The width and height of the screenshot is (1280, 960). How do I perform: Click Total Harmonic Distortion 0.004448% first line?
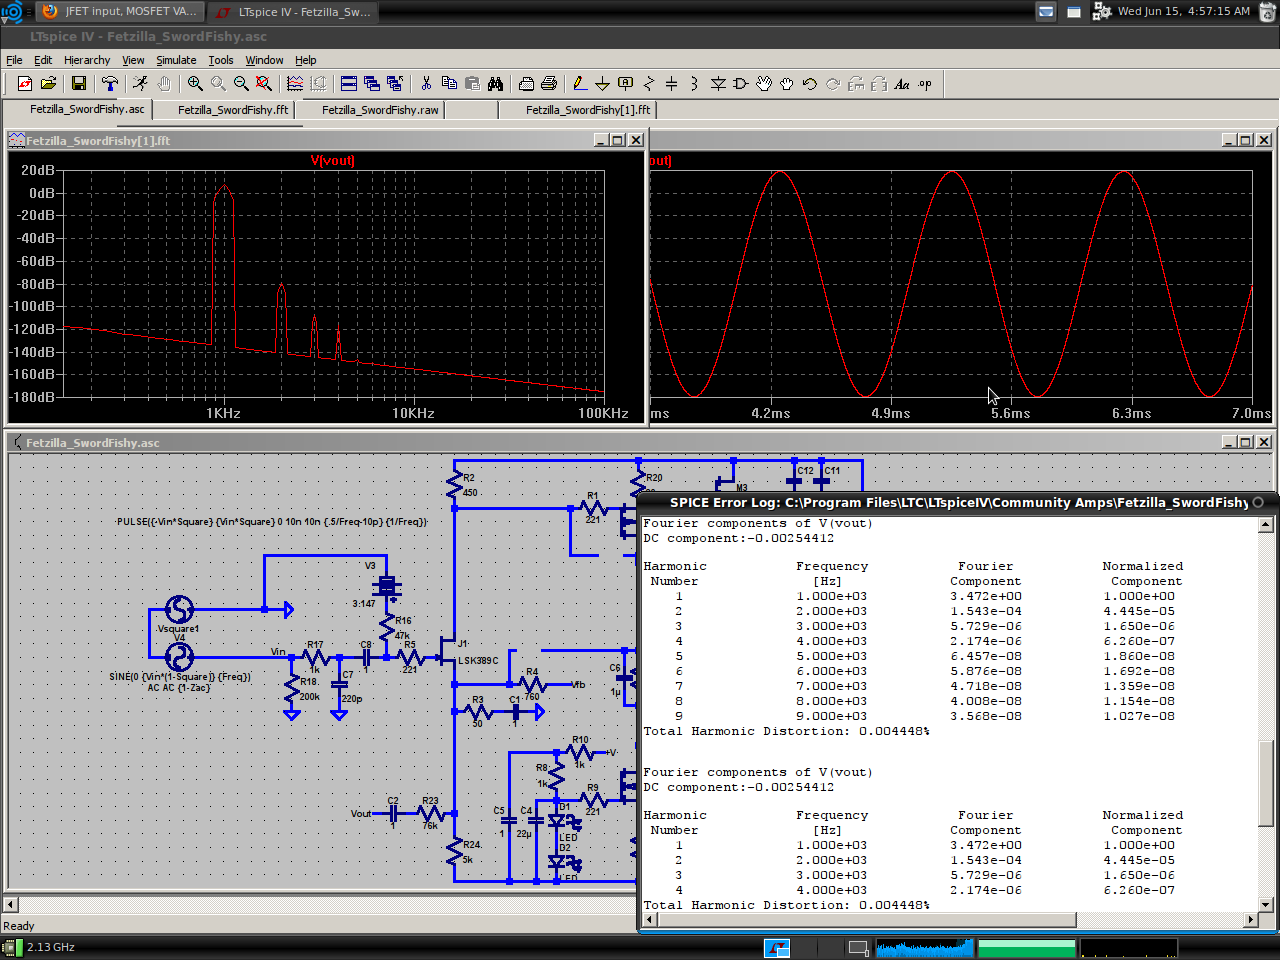pyautogui.click(x=786, y=731)
